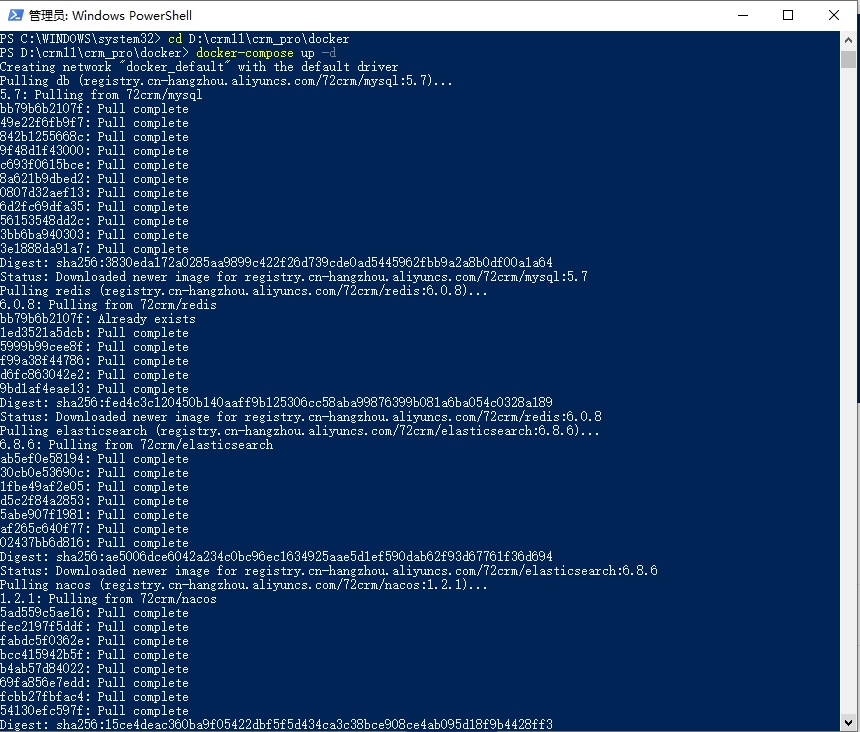The height and width of the screenshot is (732, 860).
Task: Click the '1fbe49af2e05: Pull complete' line
Action: (x=94, y=487)
